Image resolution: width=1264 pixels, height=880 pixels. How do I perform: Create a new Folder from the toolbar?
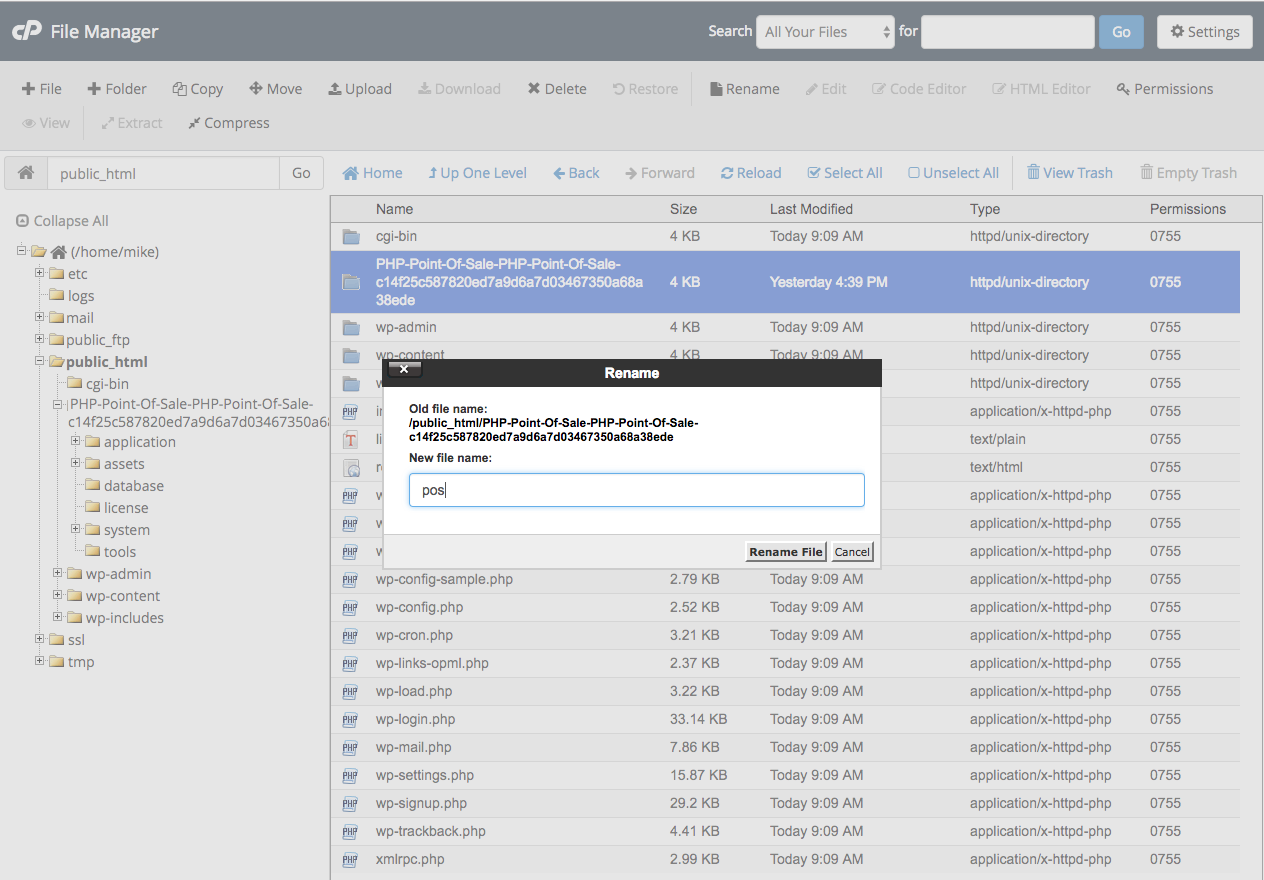pyautogui.click(x=117, y=89)
